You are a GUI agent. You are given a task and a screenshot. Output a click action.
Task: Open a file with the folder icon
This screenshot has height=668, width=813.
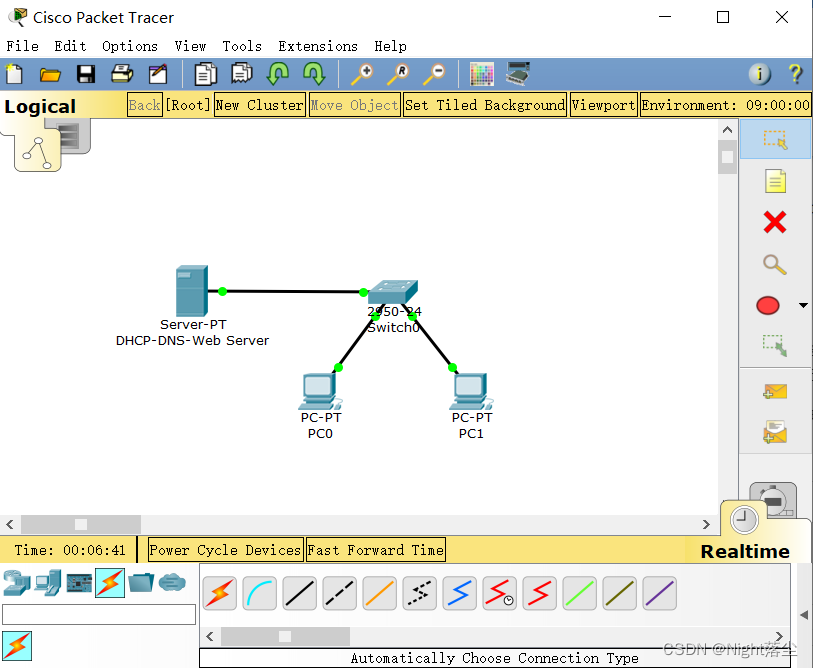point(50,75)
